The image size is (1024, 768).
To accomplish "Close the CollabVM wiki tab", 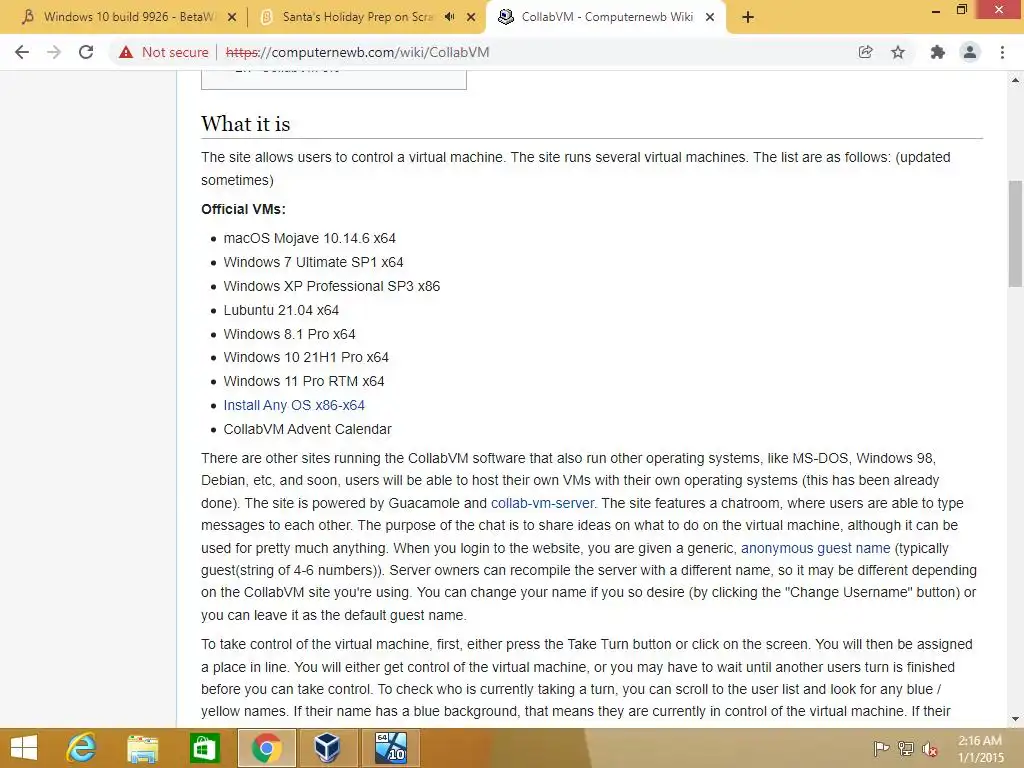I will coord(710,18).
